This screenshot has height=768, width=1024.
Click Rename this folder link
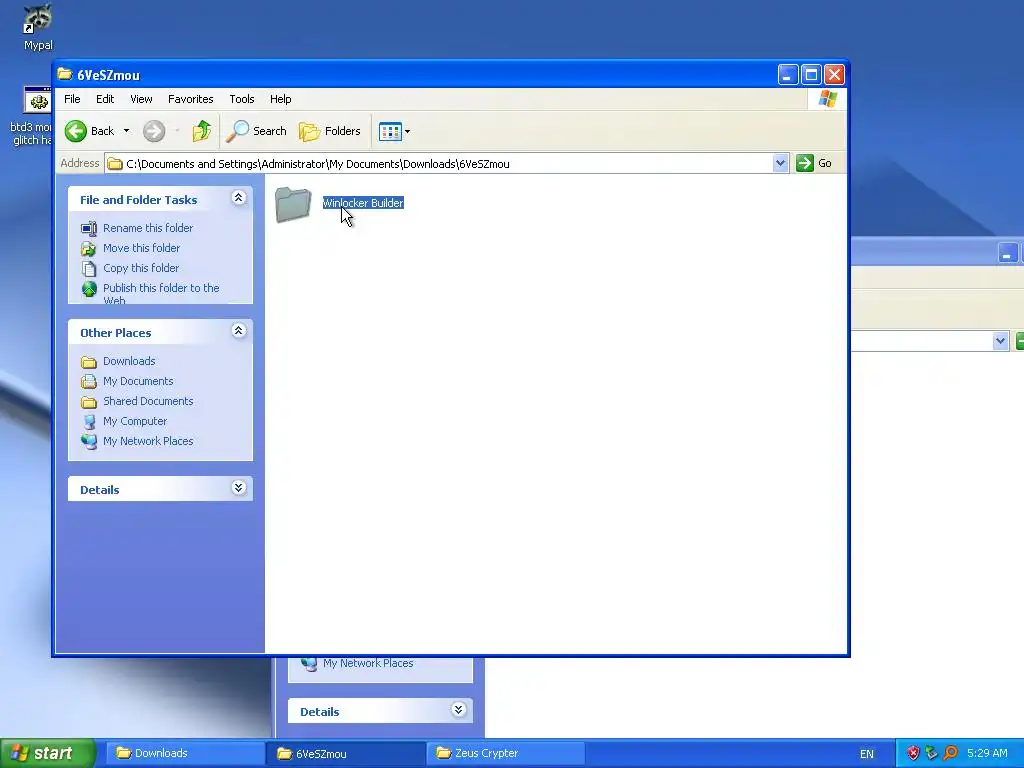point(148,228)
